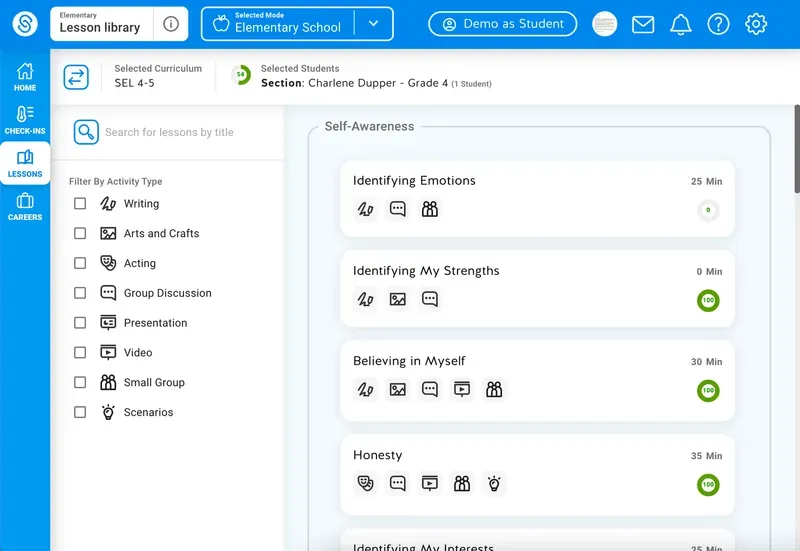Click arts and crafts icon on Believing in Myself
This screenshot has height=551, width=800.
(397, 390)
